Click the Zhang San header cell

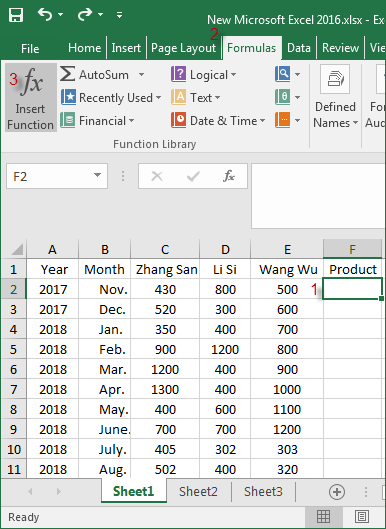[165, 269]
